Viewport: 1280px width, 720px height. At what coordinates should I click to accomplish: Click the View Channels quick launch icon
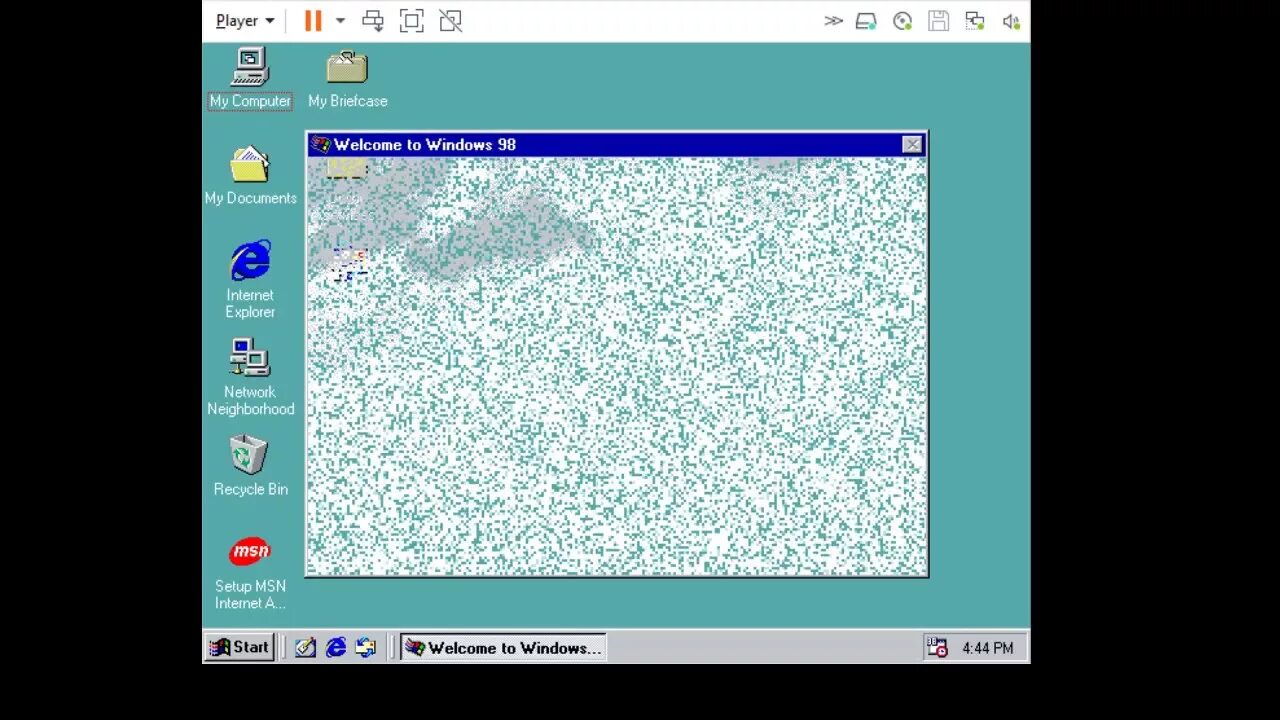366,648
